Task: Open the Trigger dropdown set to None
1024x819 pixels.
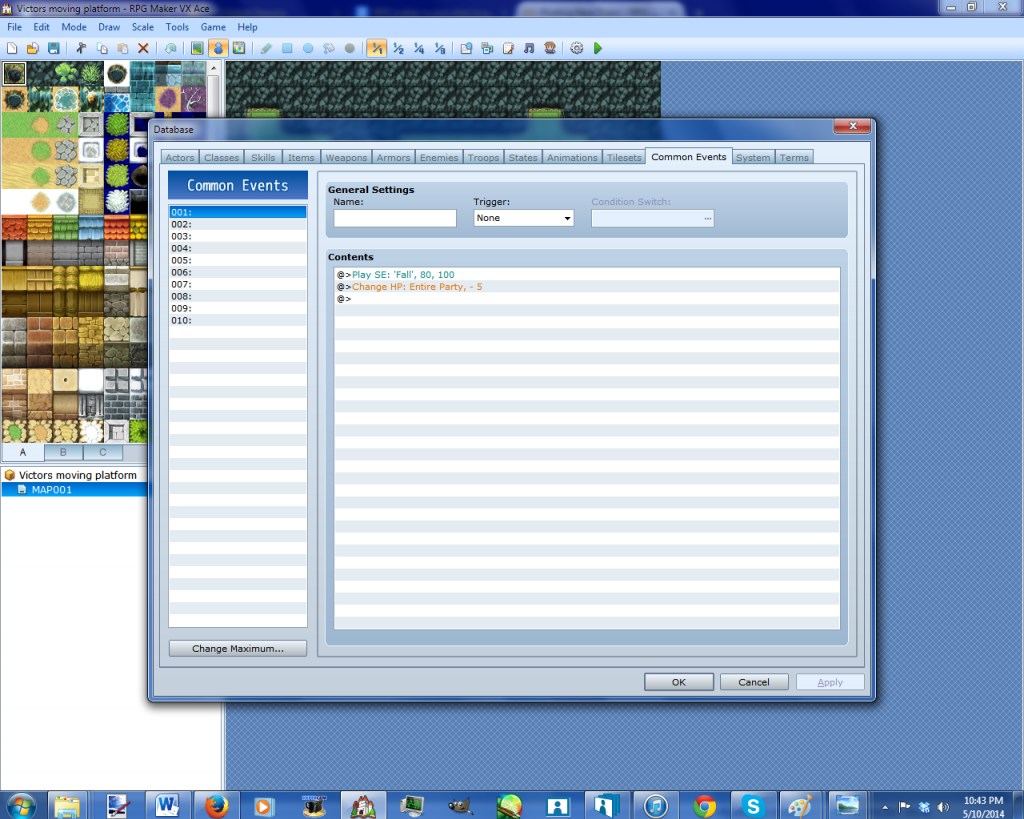Action: (x=523, y=218)
